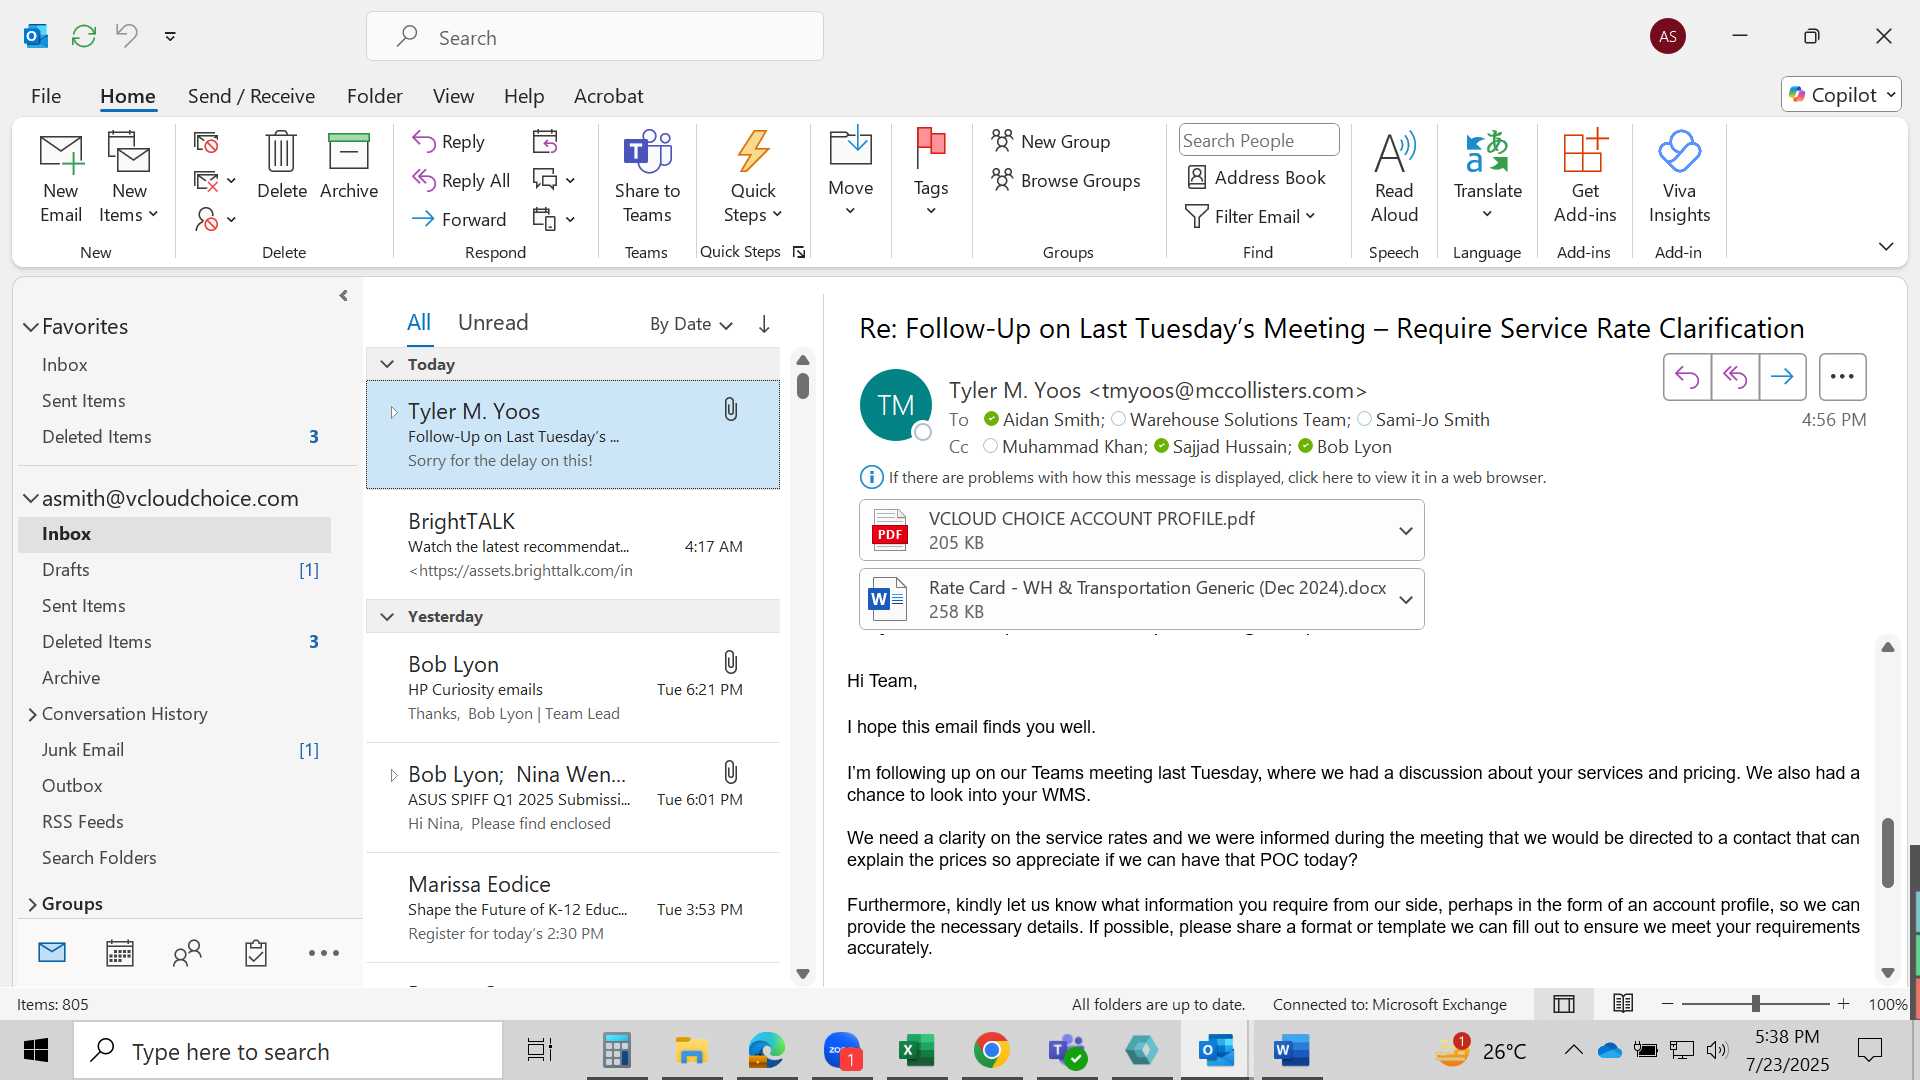Click Get Add-ins
The width and height of the screenshot is (1920, 1080).
pyautogui.click(x=1584, y=178)
